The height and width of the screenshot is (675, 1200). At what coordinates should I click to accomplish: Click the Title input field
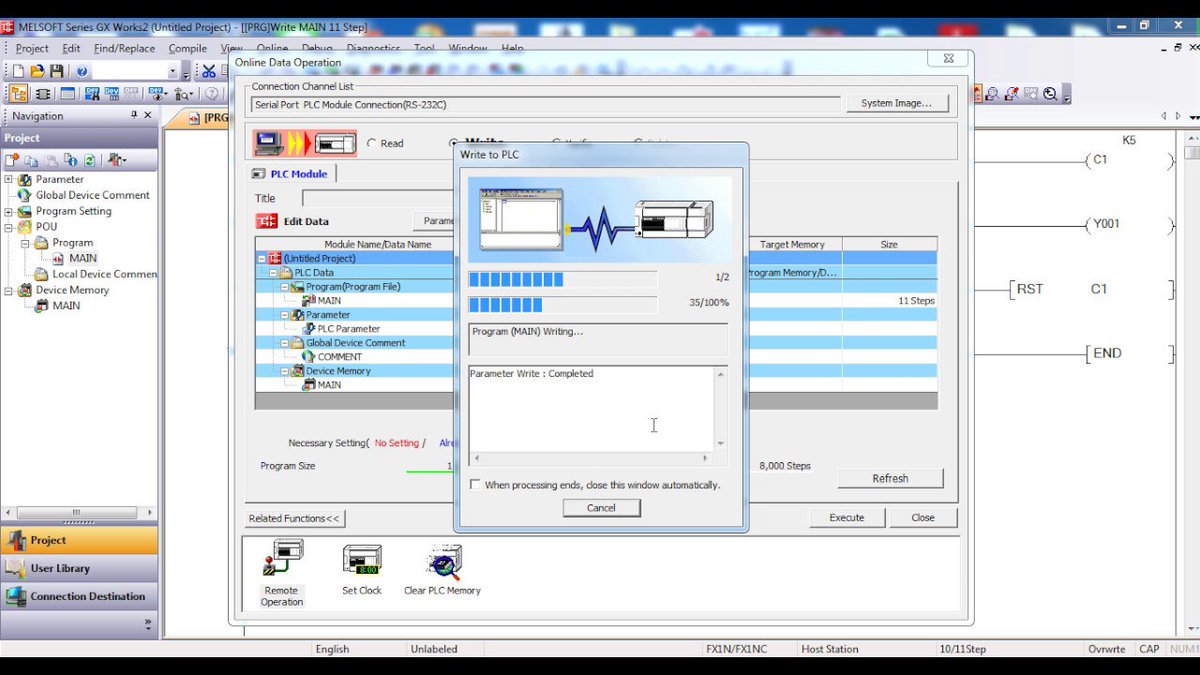click(x=378, y=198)
